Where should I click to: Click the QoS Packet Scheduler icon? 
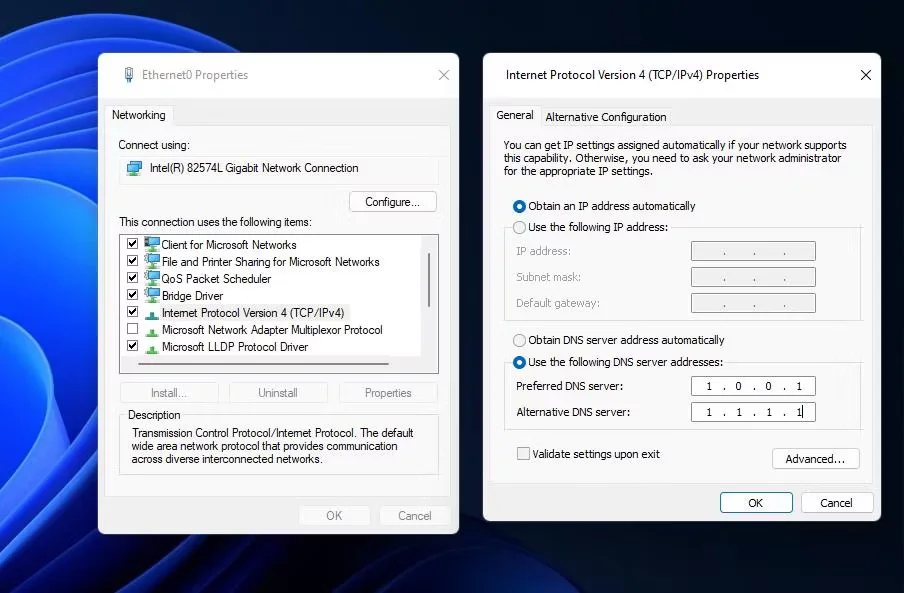tap(151, 277)
